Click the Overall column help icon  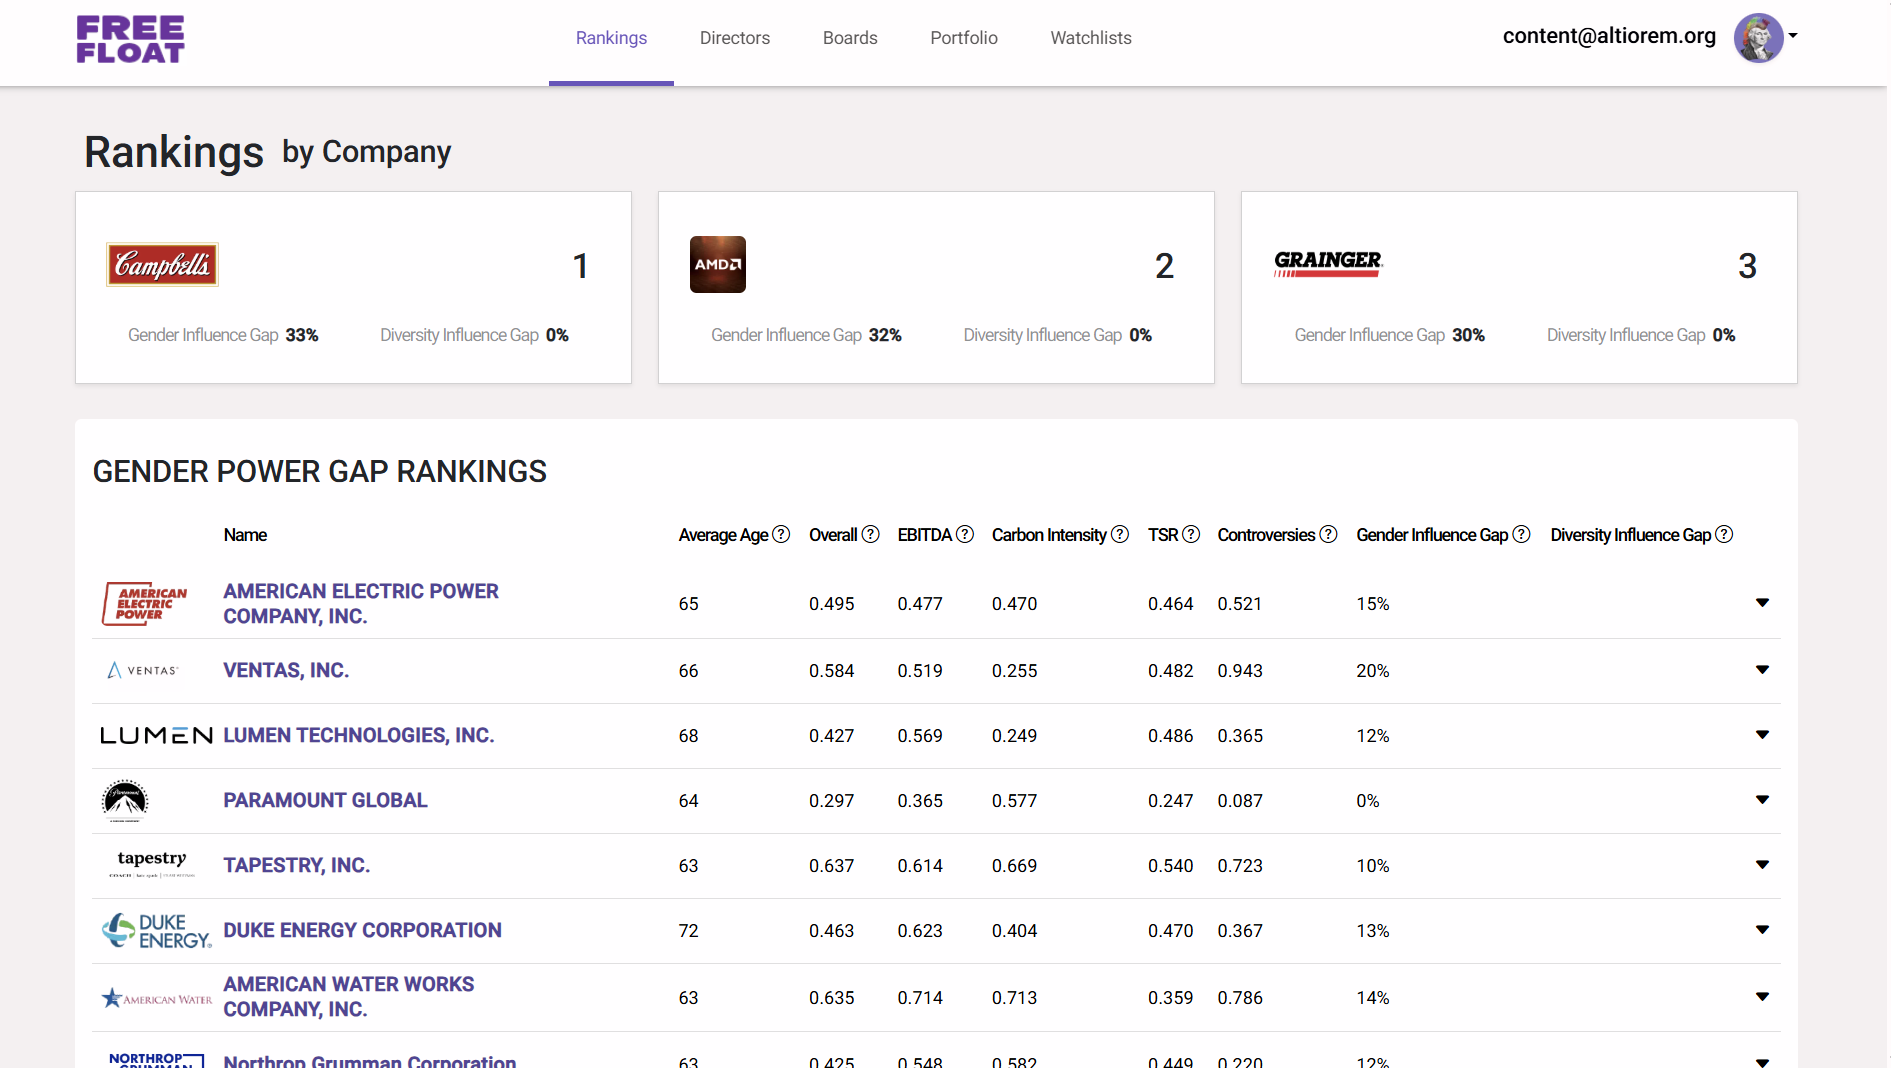coord(869,535)
